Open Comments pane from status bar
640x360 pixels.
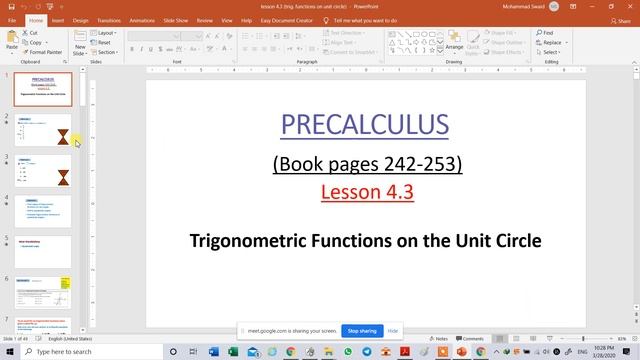pos(470,339)
